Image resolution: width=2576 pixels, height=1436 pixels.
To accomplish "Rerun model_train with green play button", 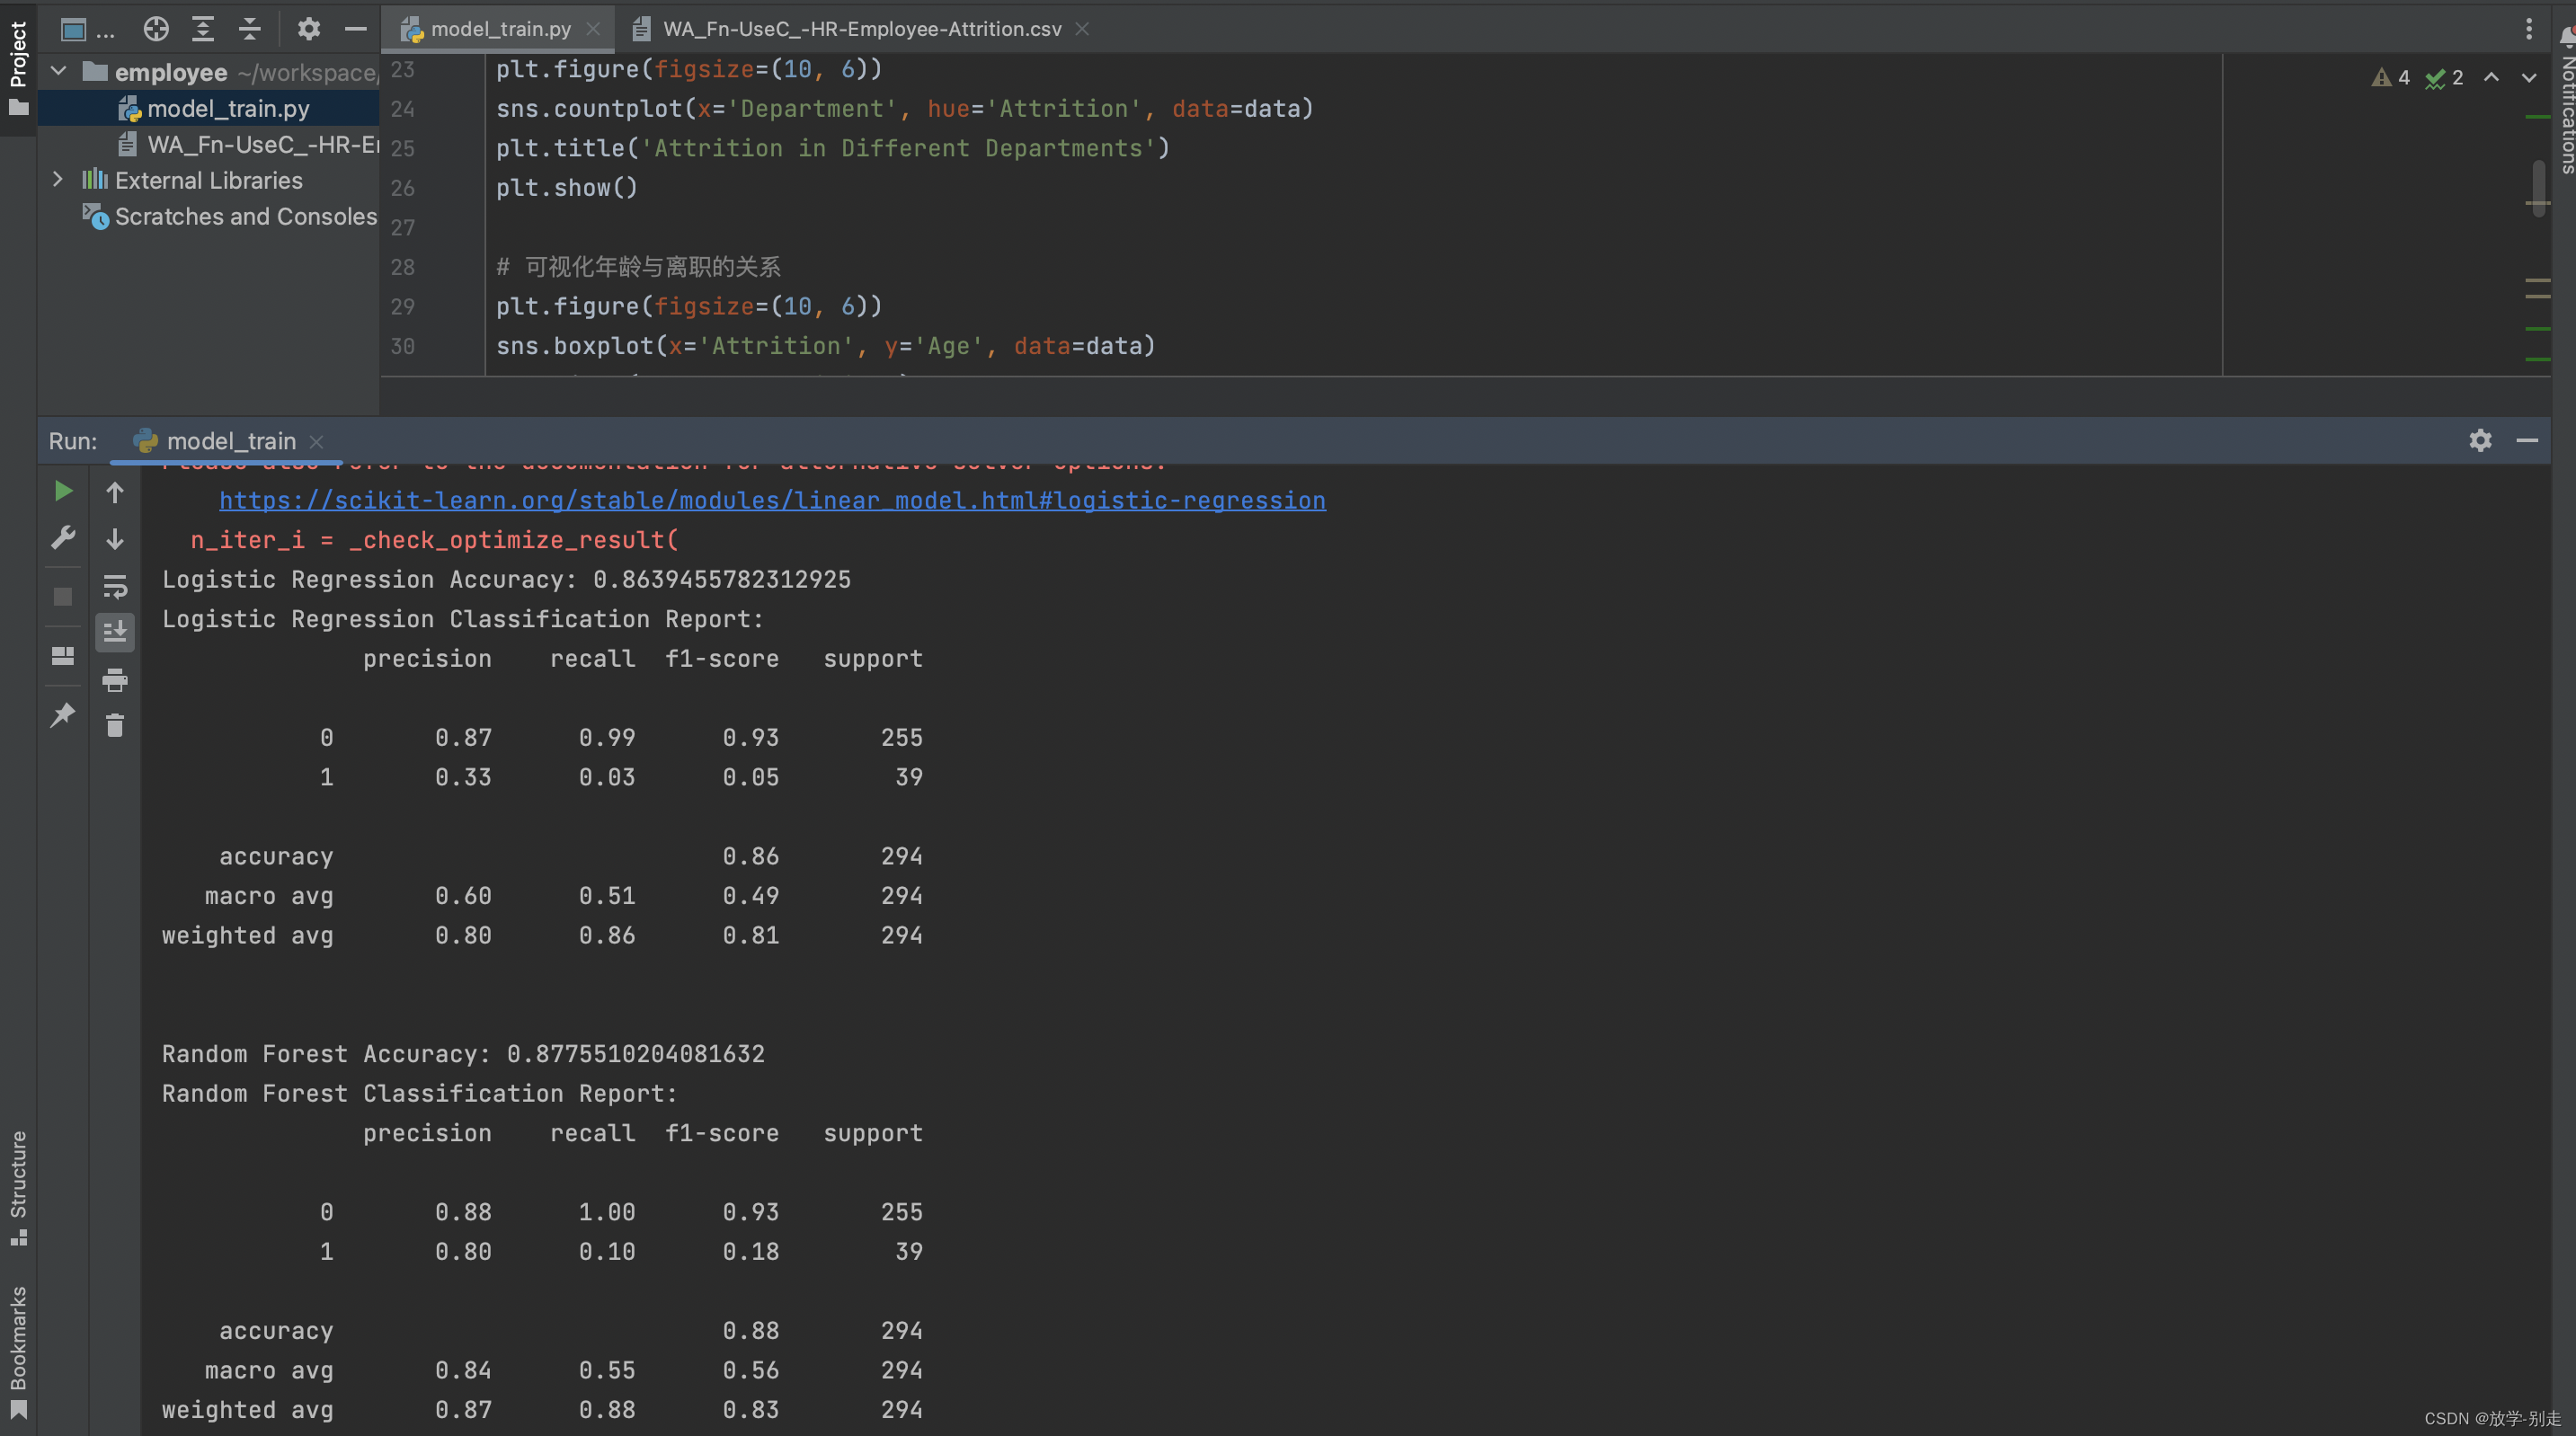I will click(62, 491).
